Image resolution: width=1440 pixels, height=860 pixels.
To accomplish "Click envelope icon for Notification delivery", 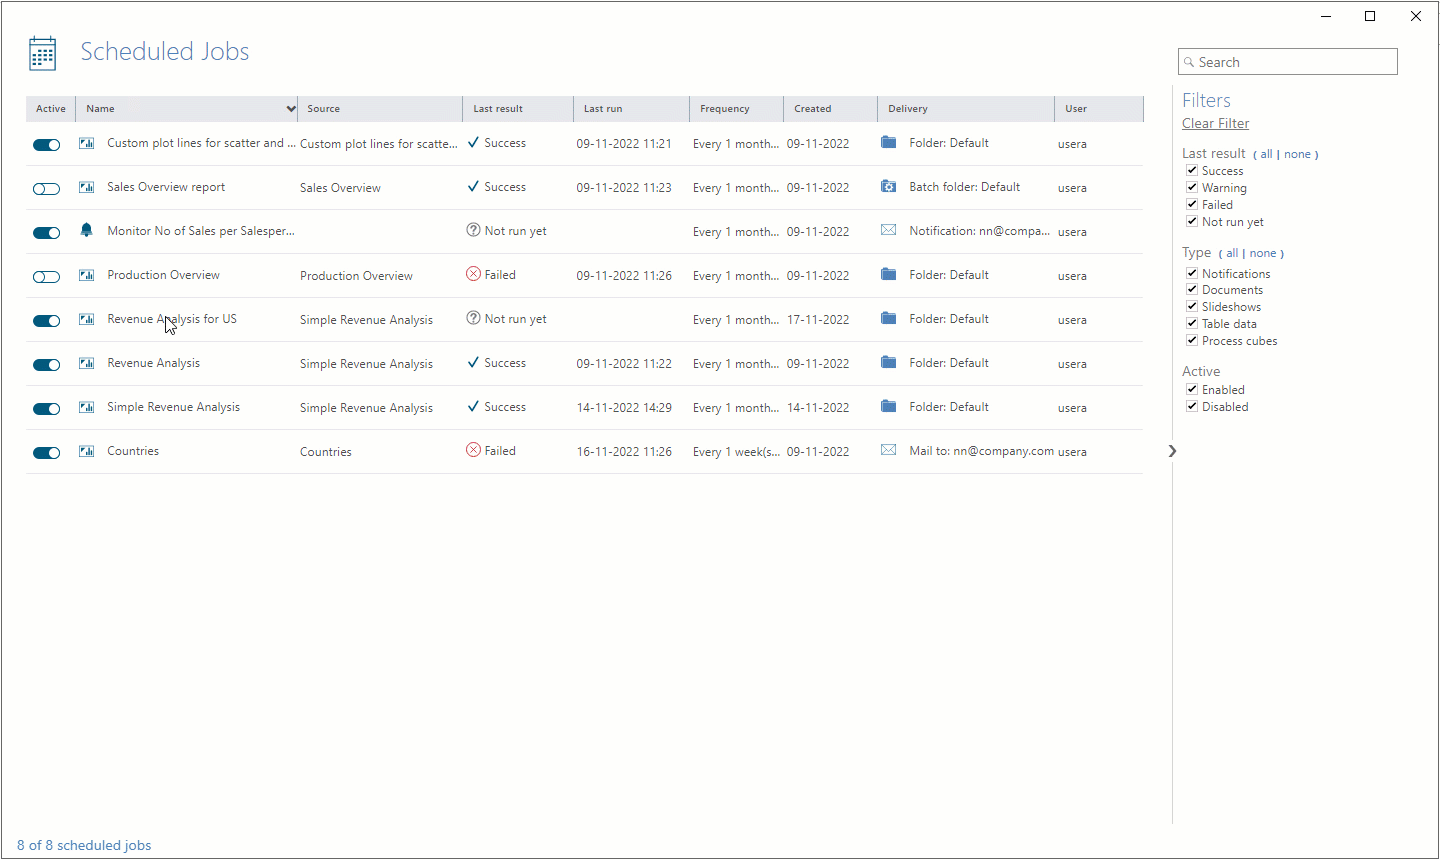I will pos(888,230).
